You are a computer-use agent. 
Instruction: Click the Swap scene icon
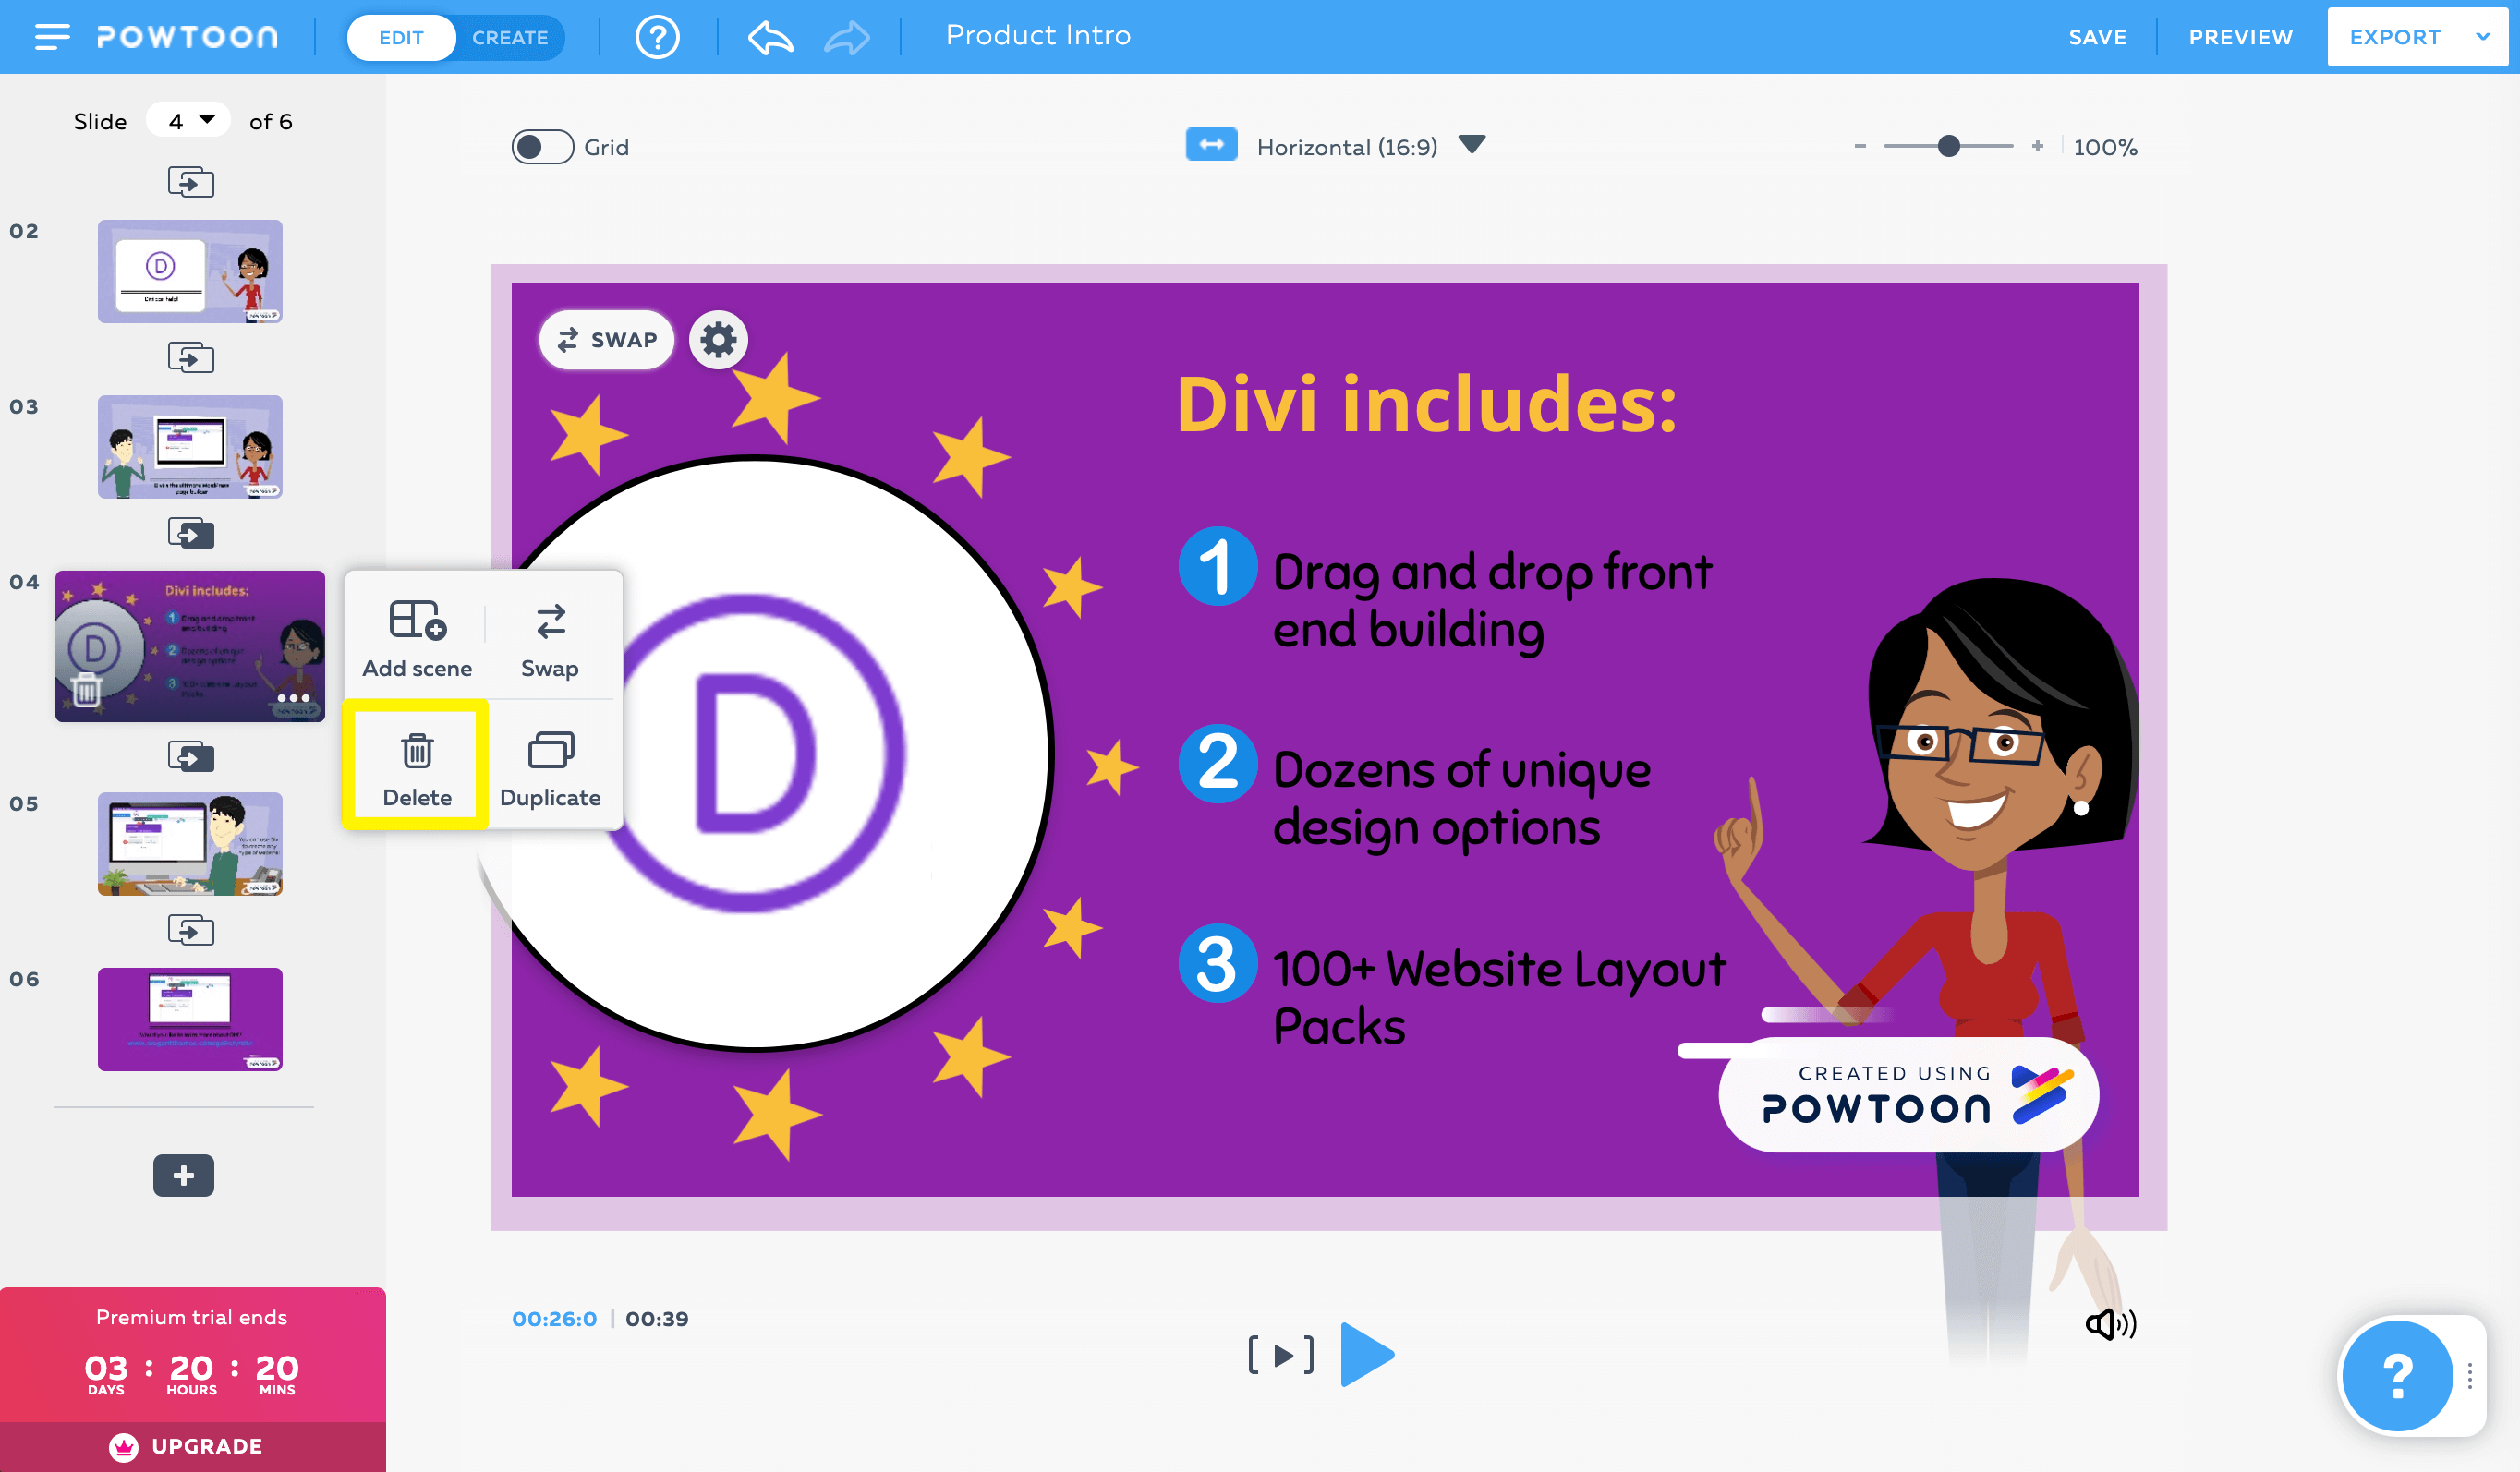coord(549,634)
